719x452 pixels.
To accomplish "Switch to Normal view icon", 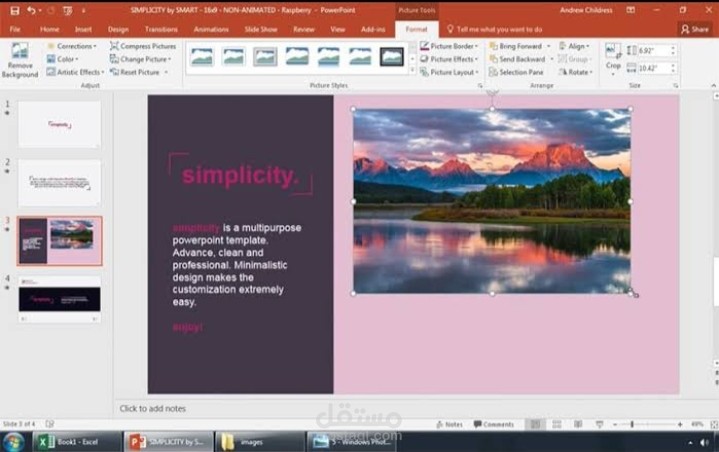I will point(535,424).
